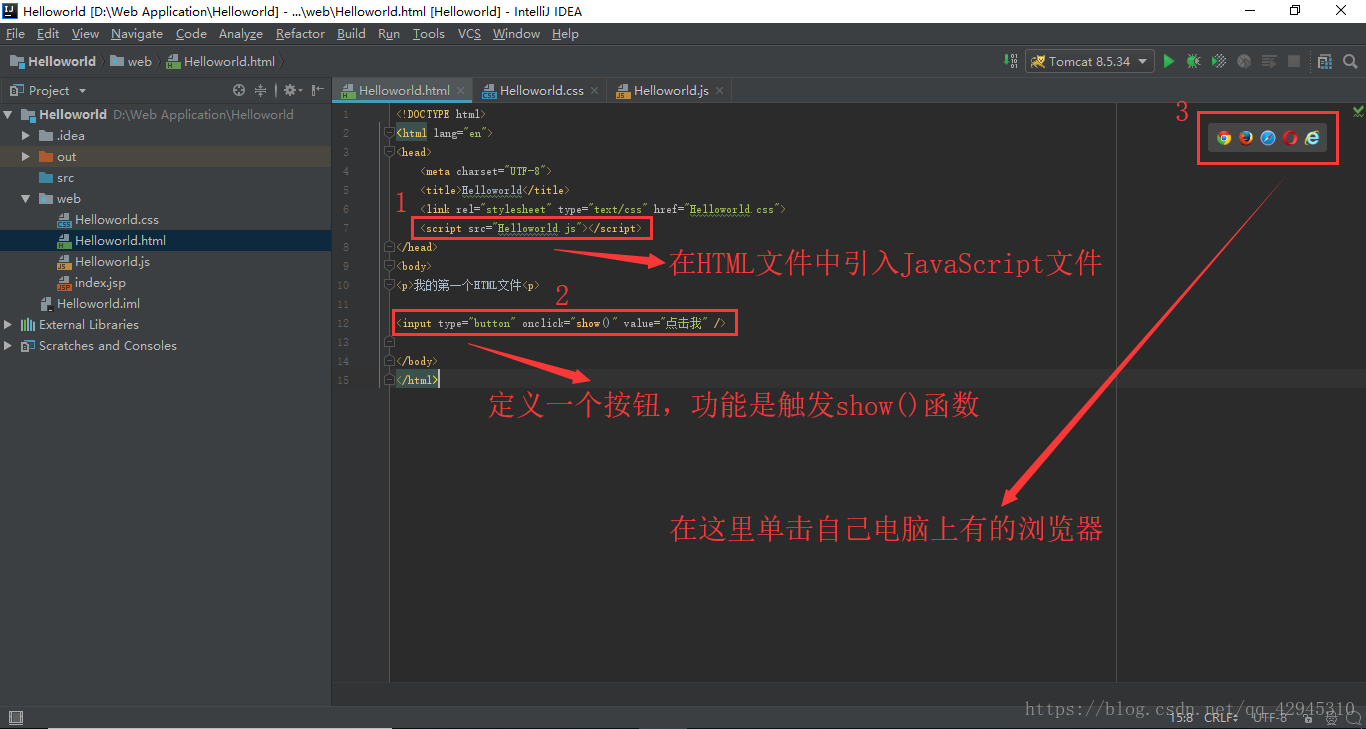Click the CRLF line separator selector
Viewport: 1366px width, 729px height.
[1222, 717]
